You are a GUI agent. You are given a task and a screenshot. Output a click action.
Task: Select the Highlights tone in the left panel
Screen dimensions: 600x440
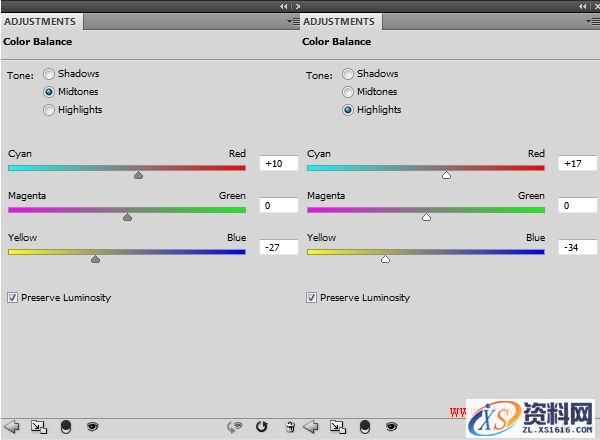click(x=48, y=110)
